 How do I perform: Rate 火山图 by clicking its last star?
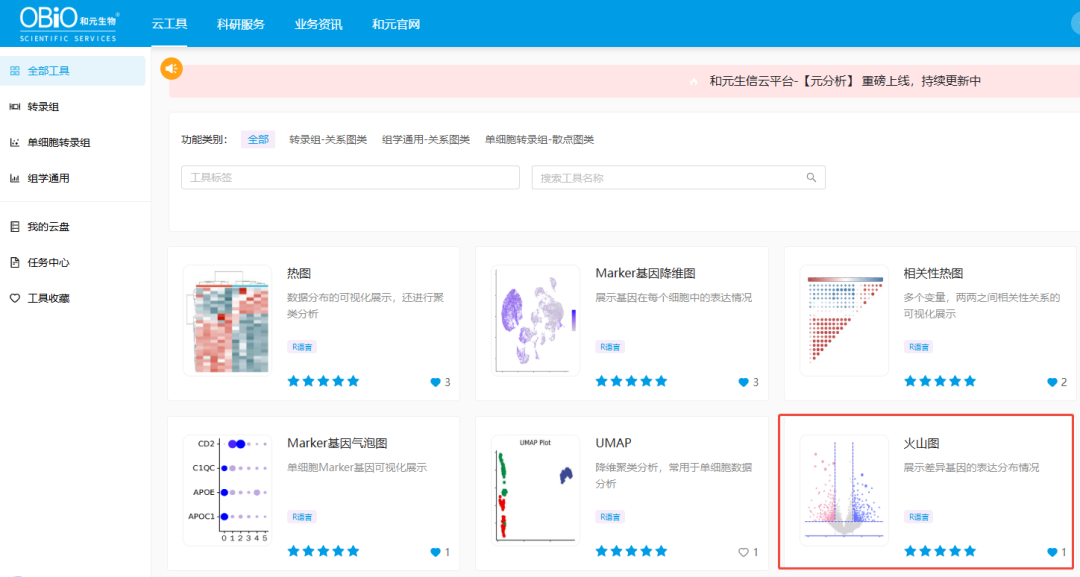pyautogui.click(x=971, y=550)
